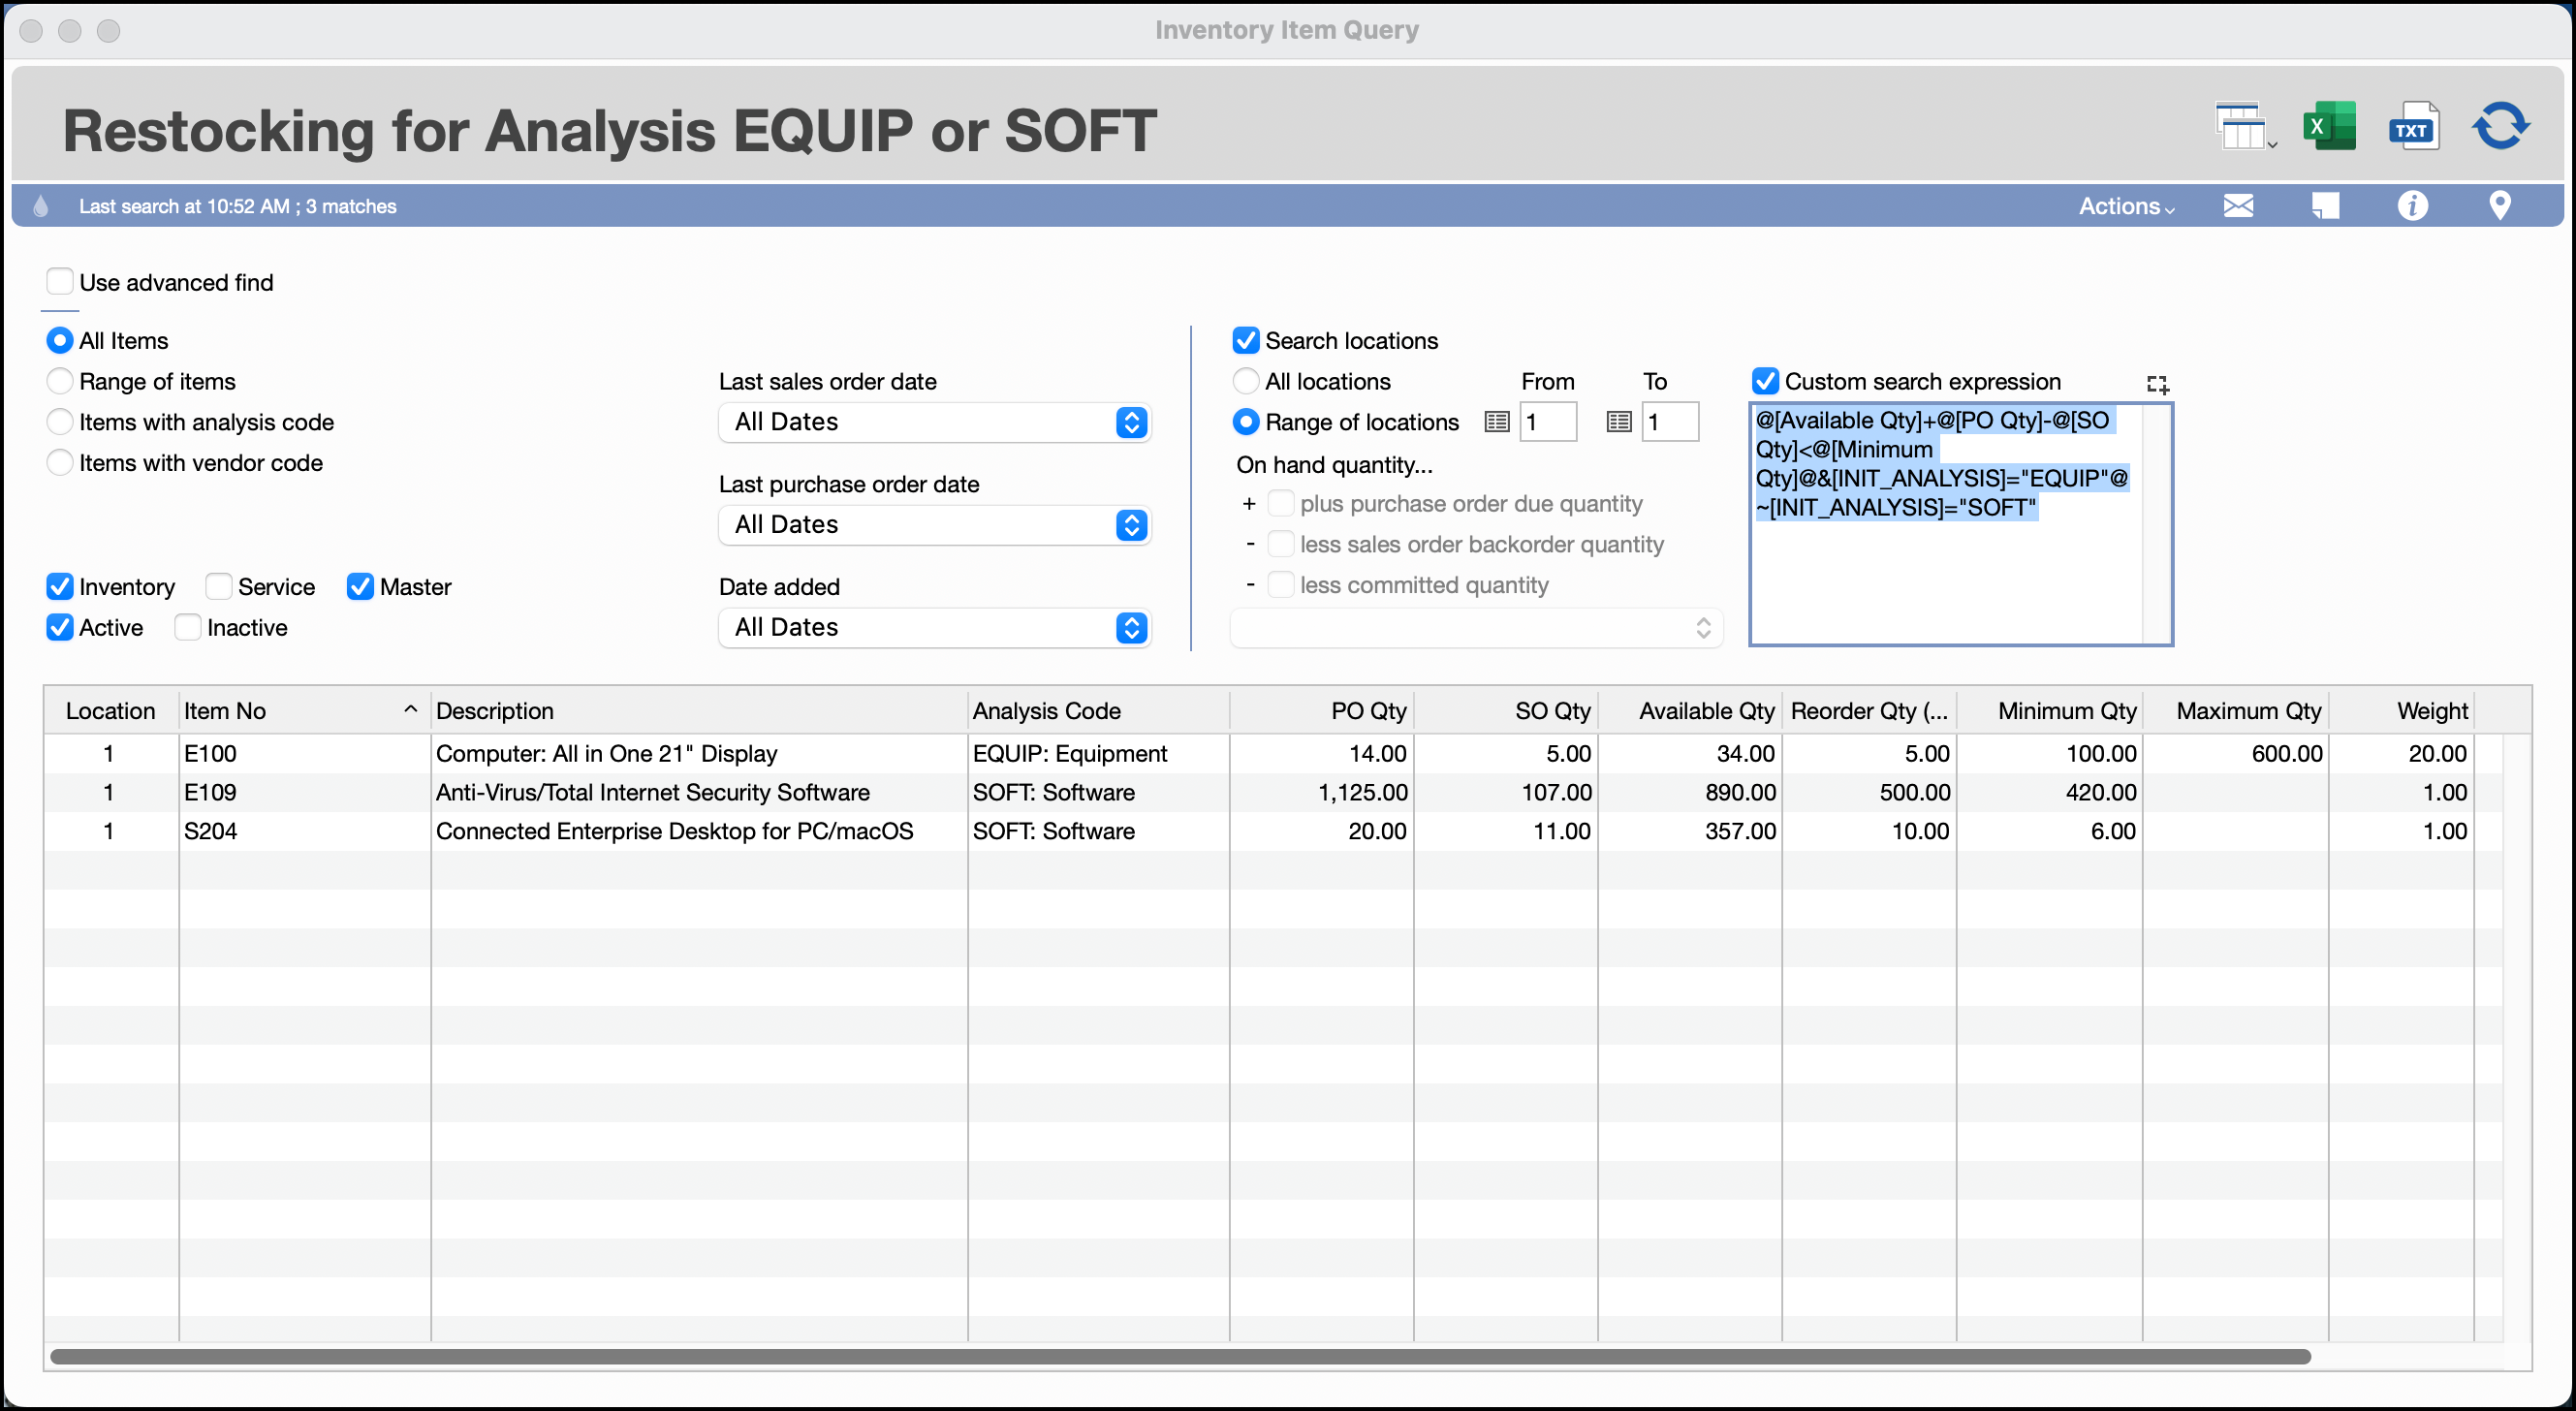Toggle the Service item type checkbox
Viewport: 2576px width, 1411px height.
[219, 587]
